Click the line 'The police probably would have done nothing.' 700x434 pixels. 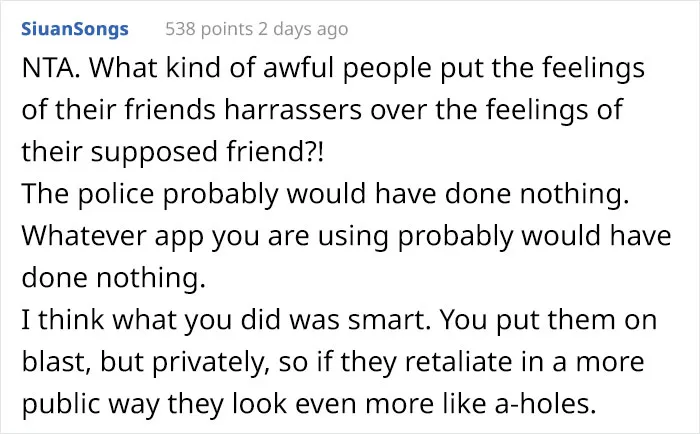pos(325,194)
